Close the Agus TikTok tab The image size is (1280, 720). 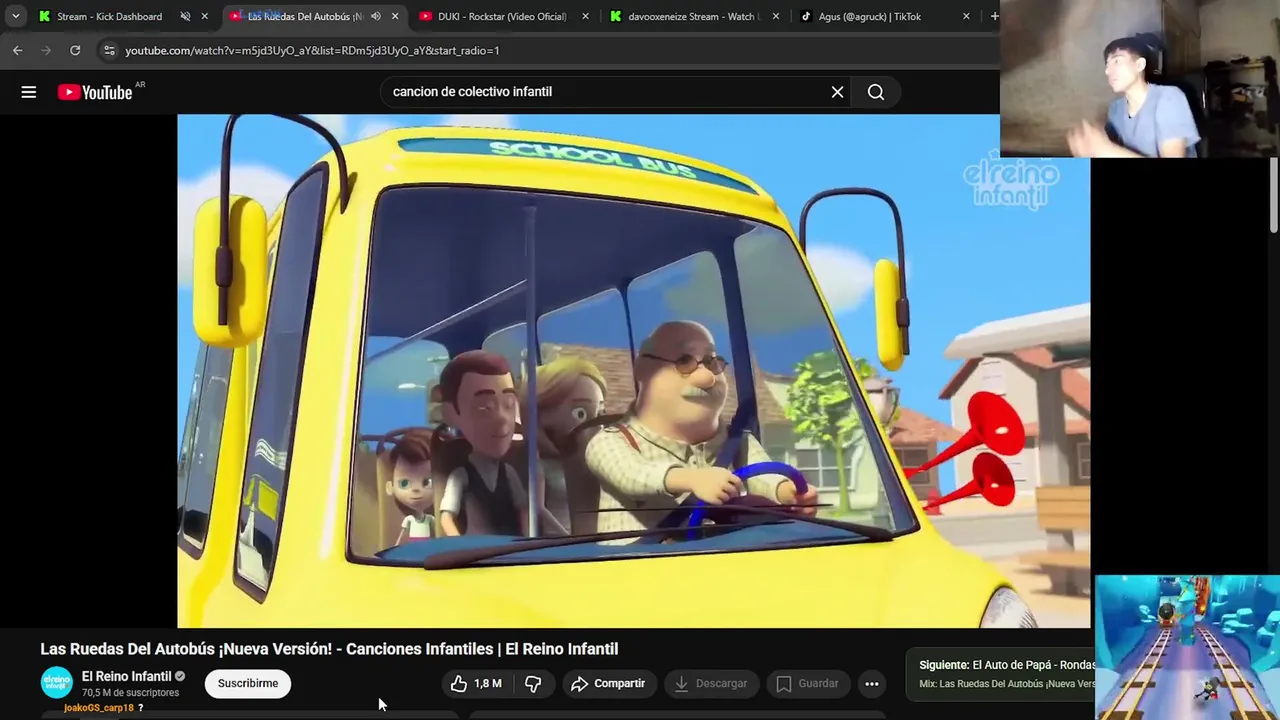click(966, 16)
